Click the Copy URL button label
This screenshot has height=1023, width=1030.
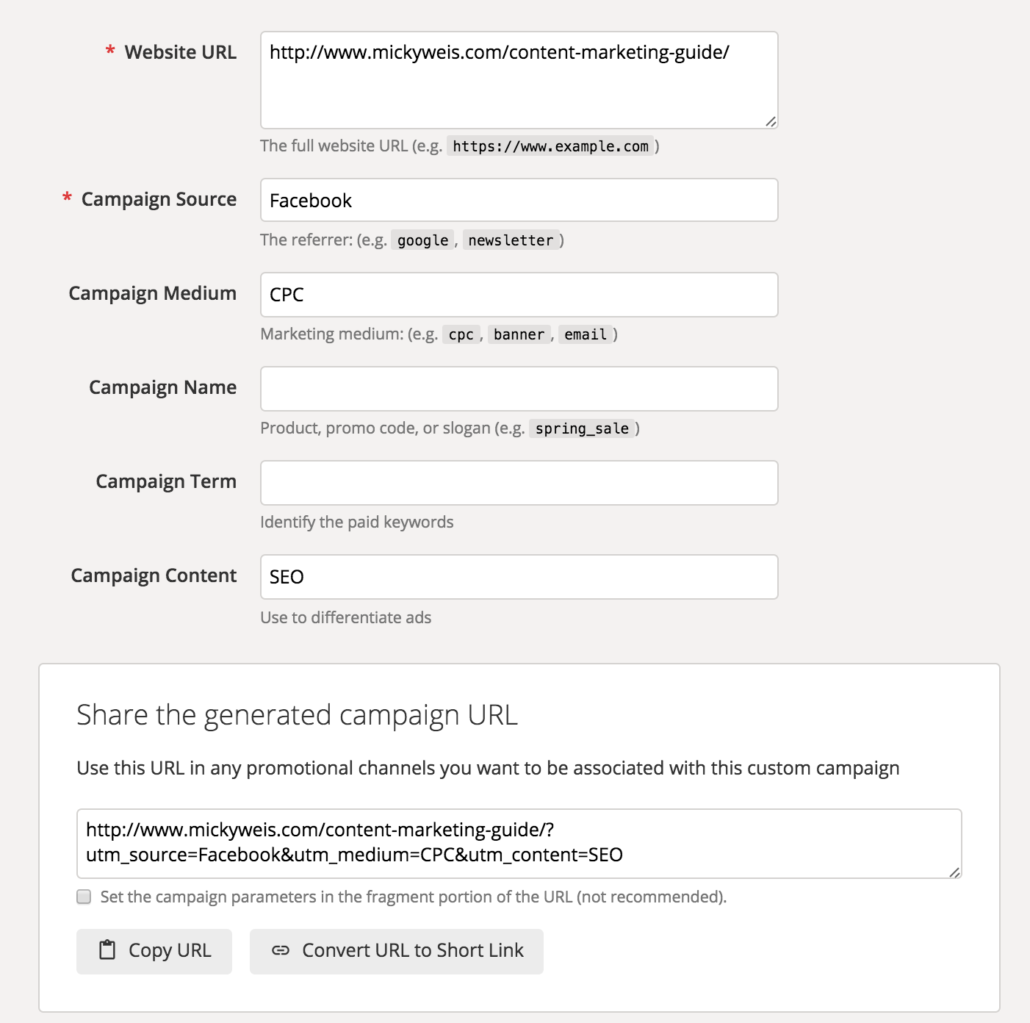click(169, 951)
